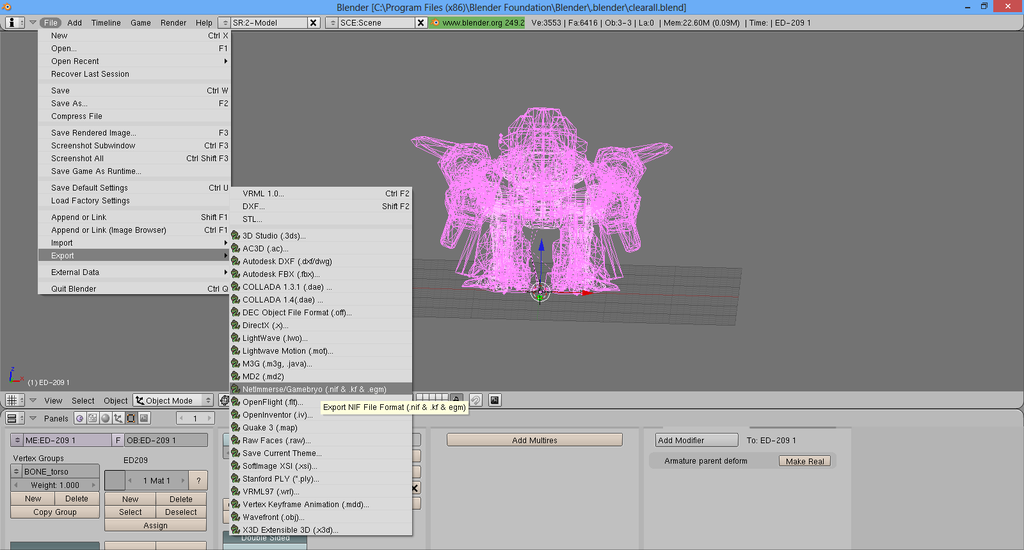Click the Deselect button
The image size is (1024, 550).
181,512
